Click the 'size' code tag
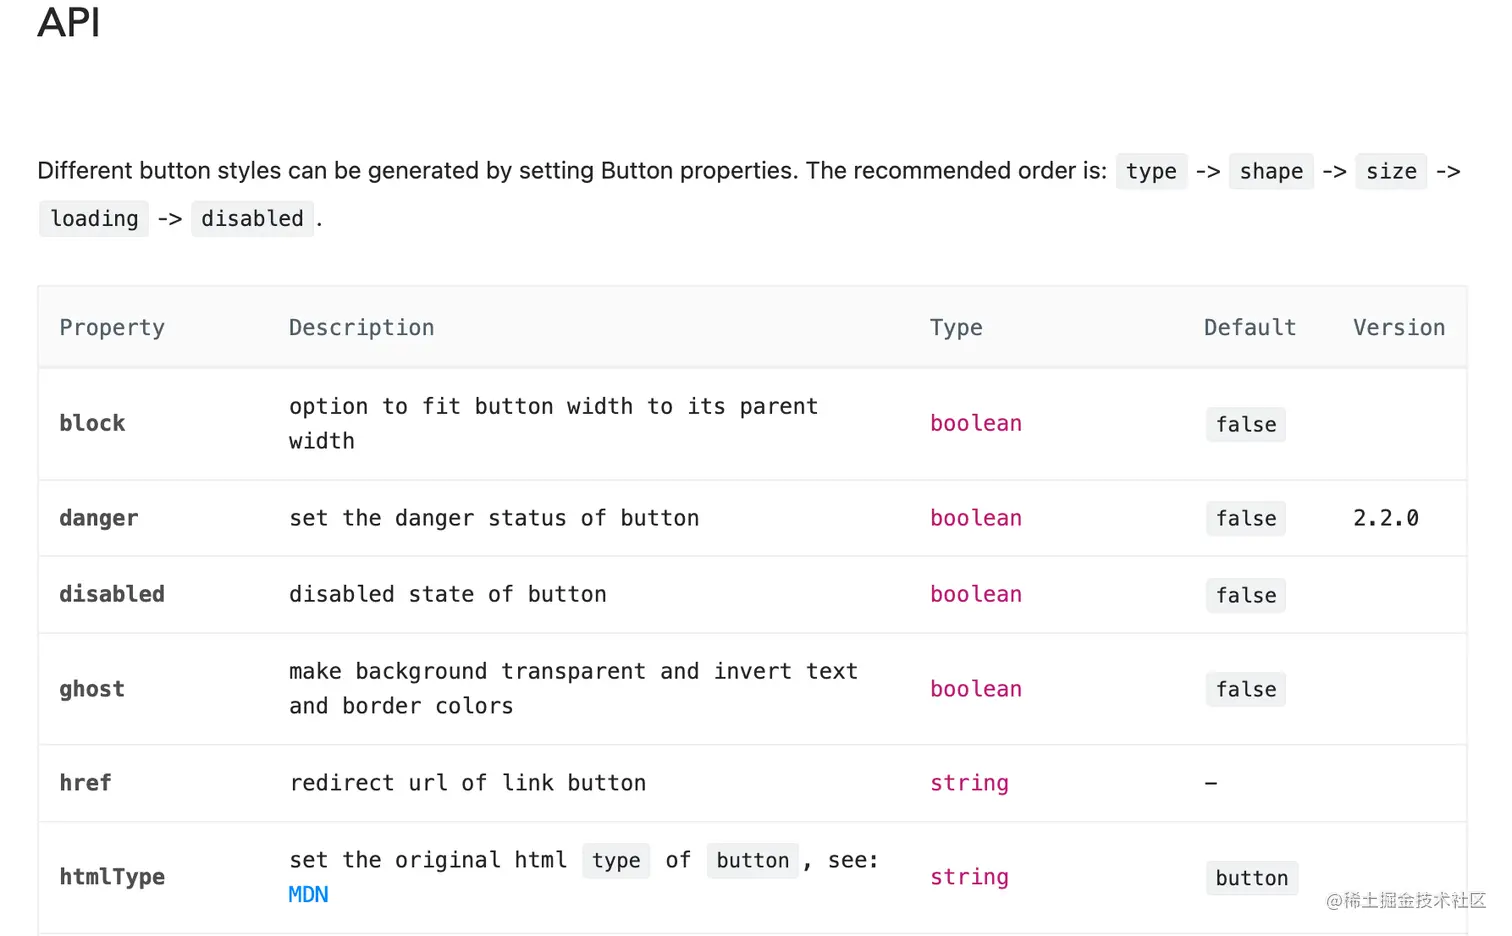Viewport: 1512px width, 936px height. [x=1391, y=171]
